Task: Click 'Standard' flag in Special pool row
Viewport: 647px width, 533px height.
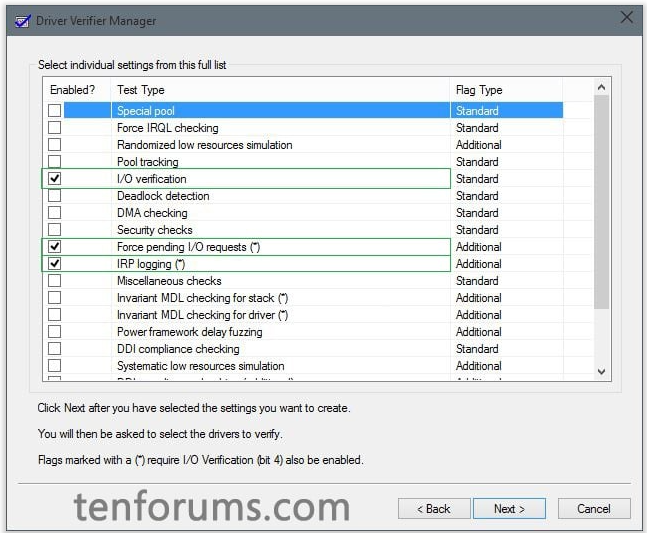Action: [x=477, y=111]
